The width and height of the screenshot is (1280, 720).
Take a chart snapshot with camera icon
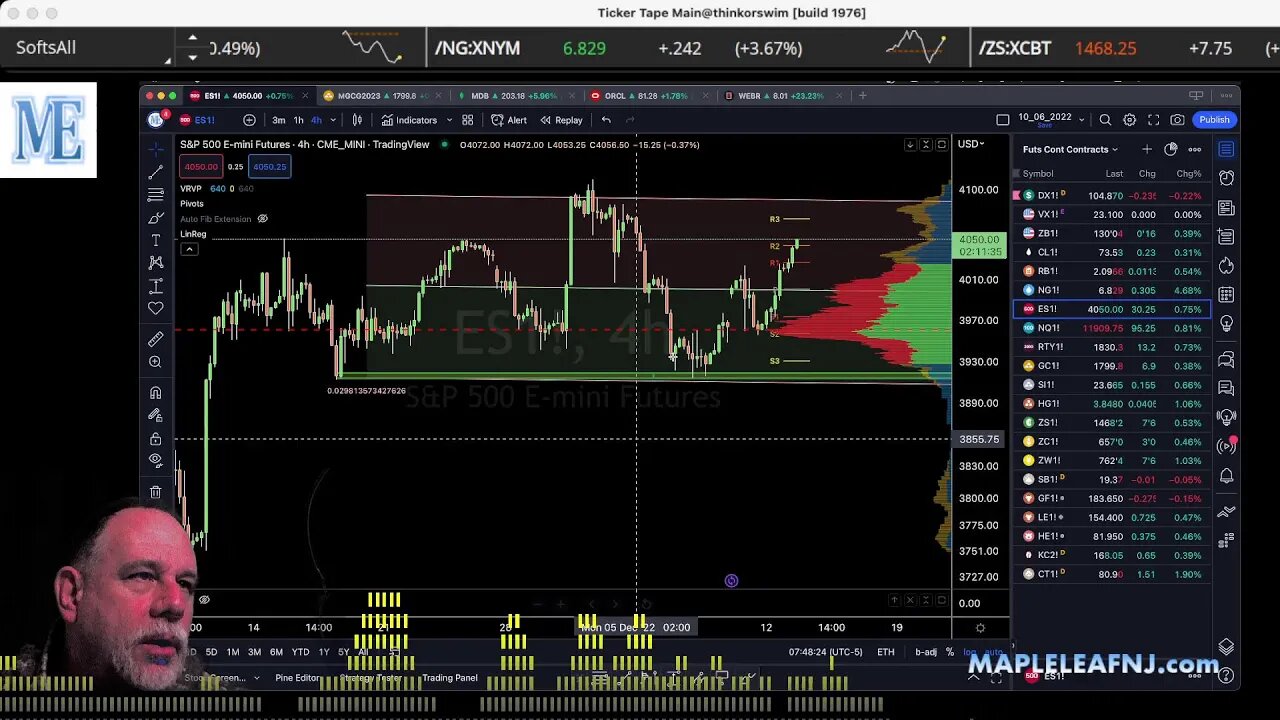(x=1177, y=120)
